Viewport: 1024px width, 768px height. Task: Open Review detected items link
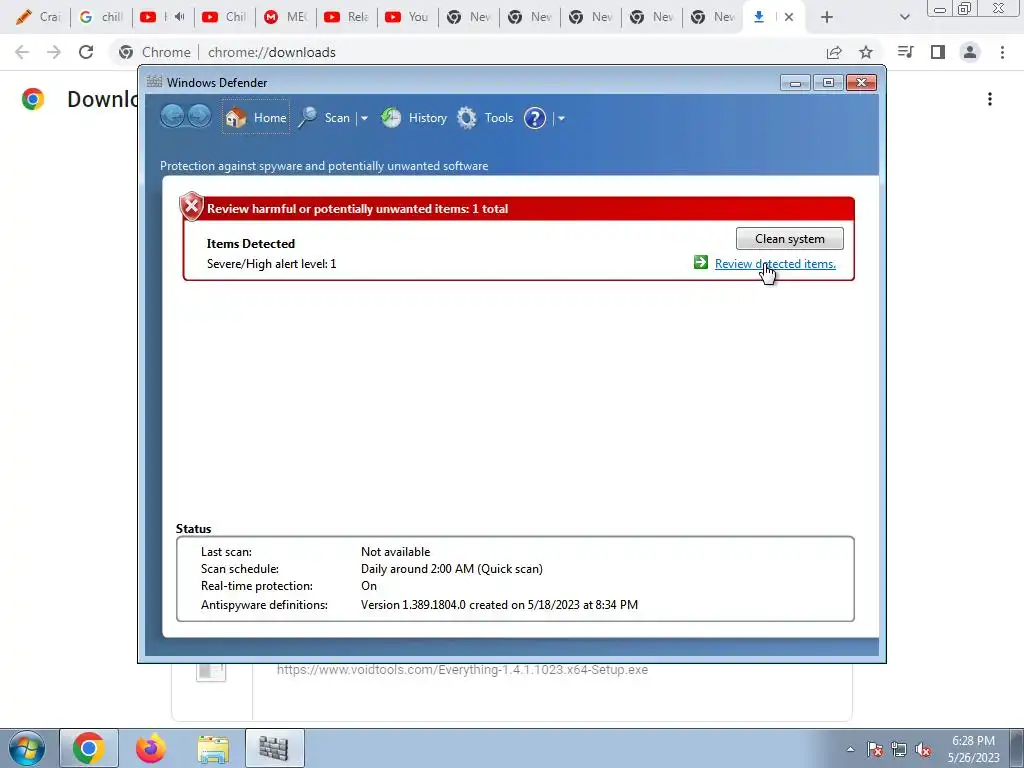pyautogui.click(x=775, y=264)
